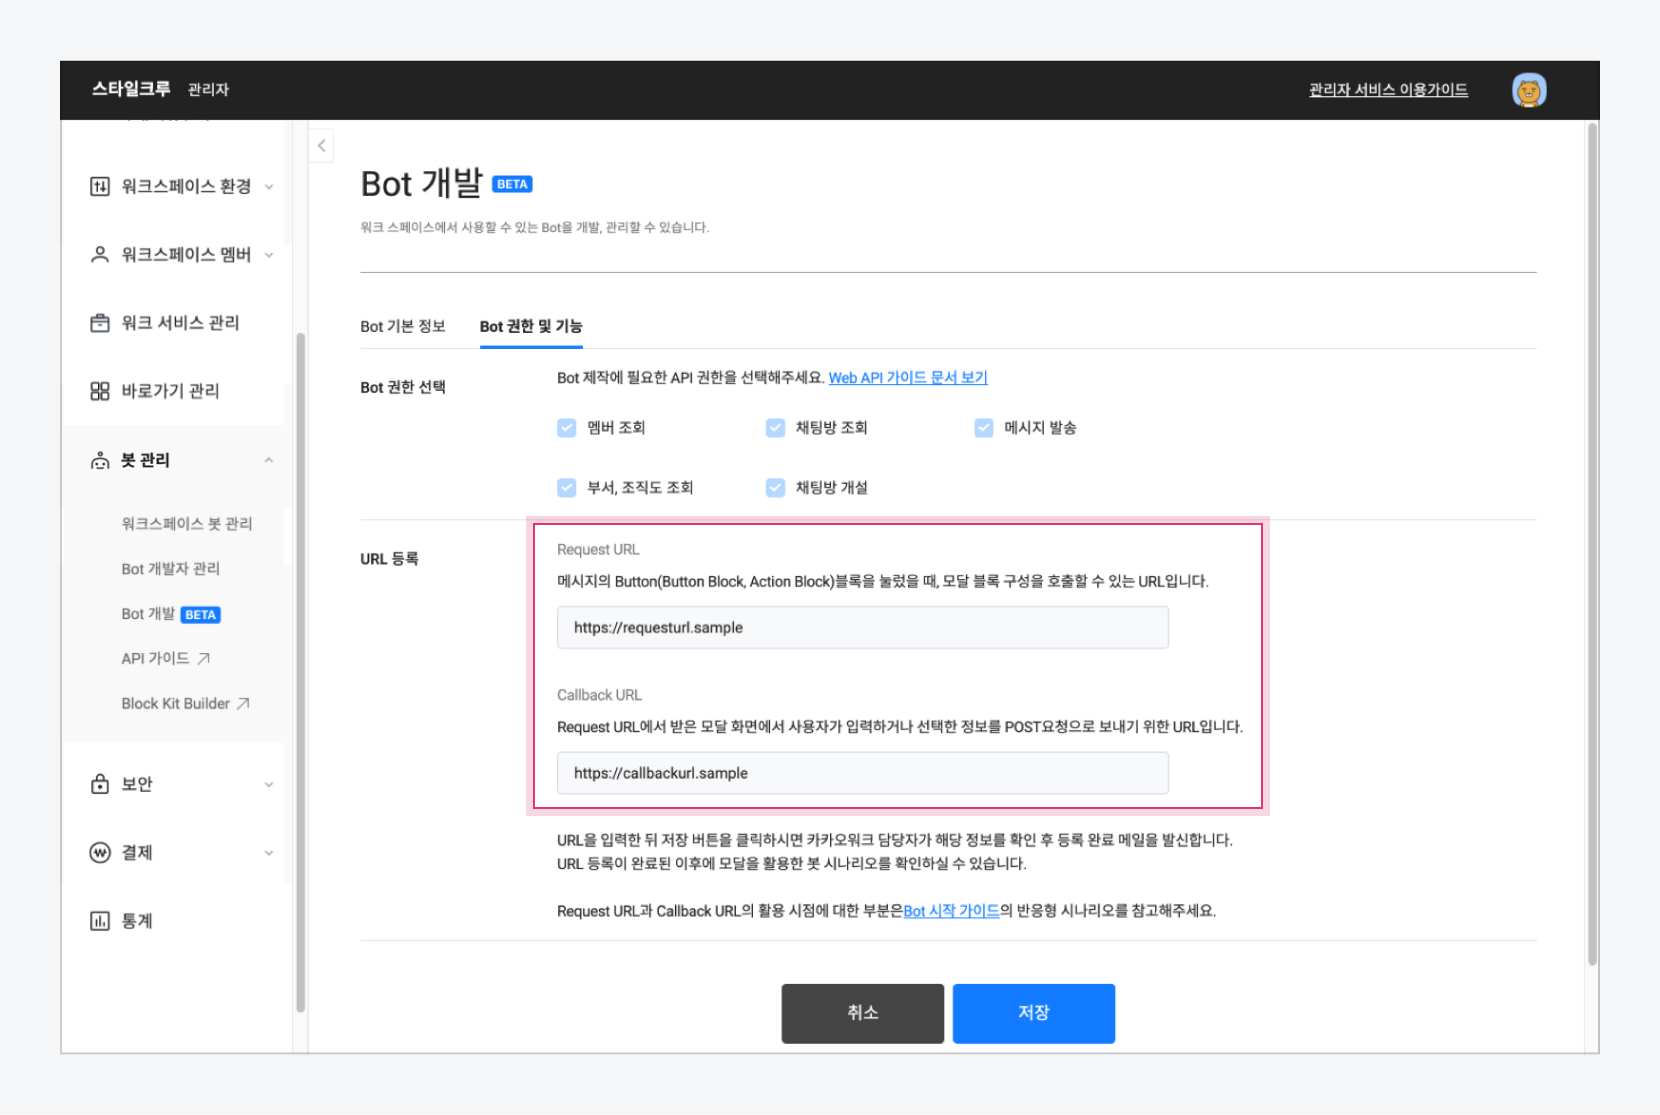
Task: Click the shortcut management grid icon
Action: 100,391
